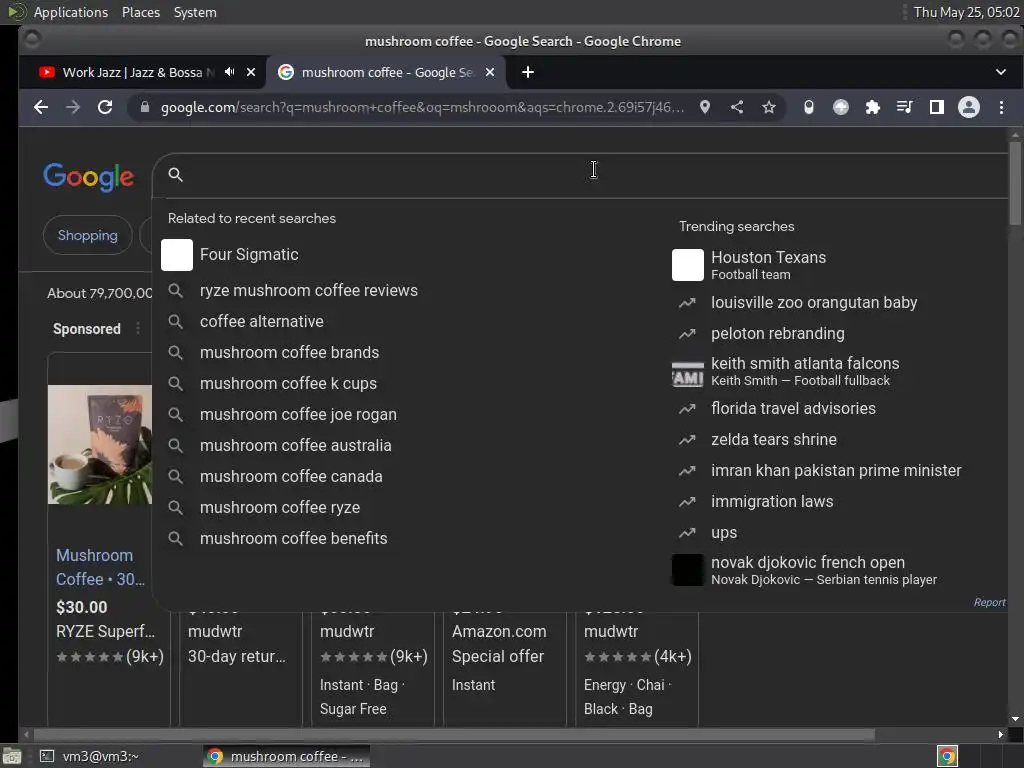Close the Work Jazz YouTube tab

(x=251, y=72)
